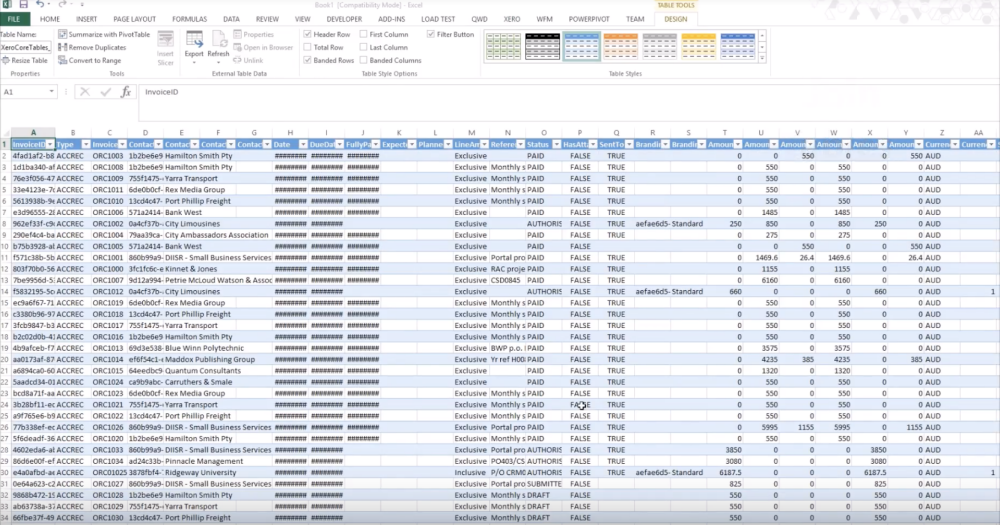1000x525 pixels.
Task: Click Resize Table
Action: [x=25, y=61]
